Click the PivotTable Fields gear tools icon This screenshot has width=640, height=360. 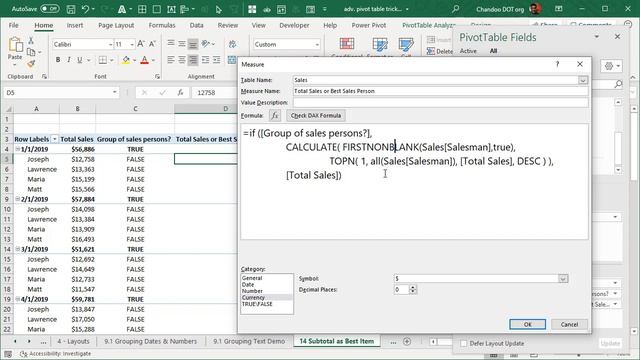click(x=611, y=66)
